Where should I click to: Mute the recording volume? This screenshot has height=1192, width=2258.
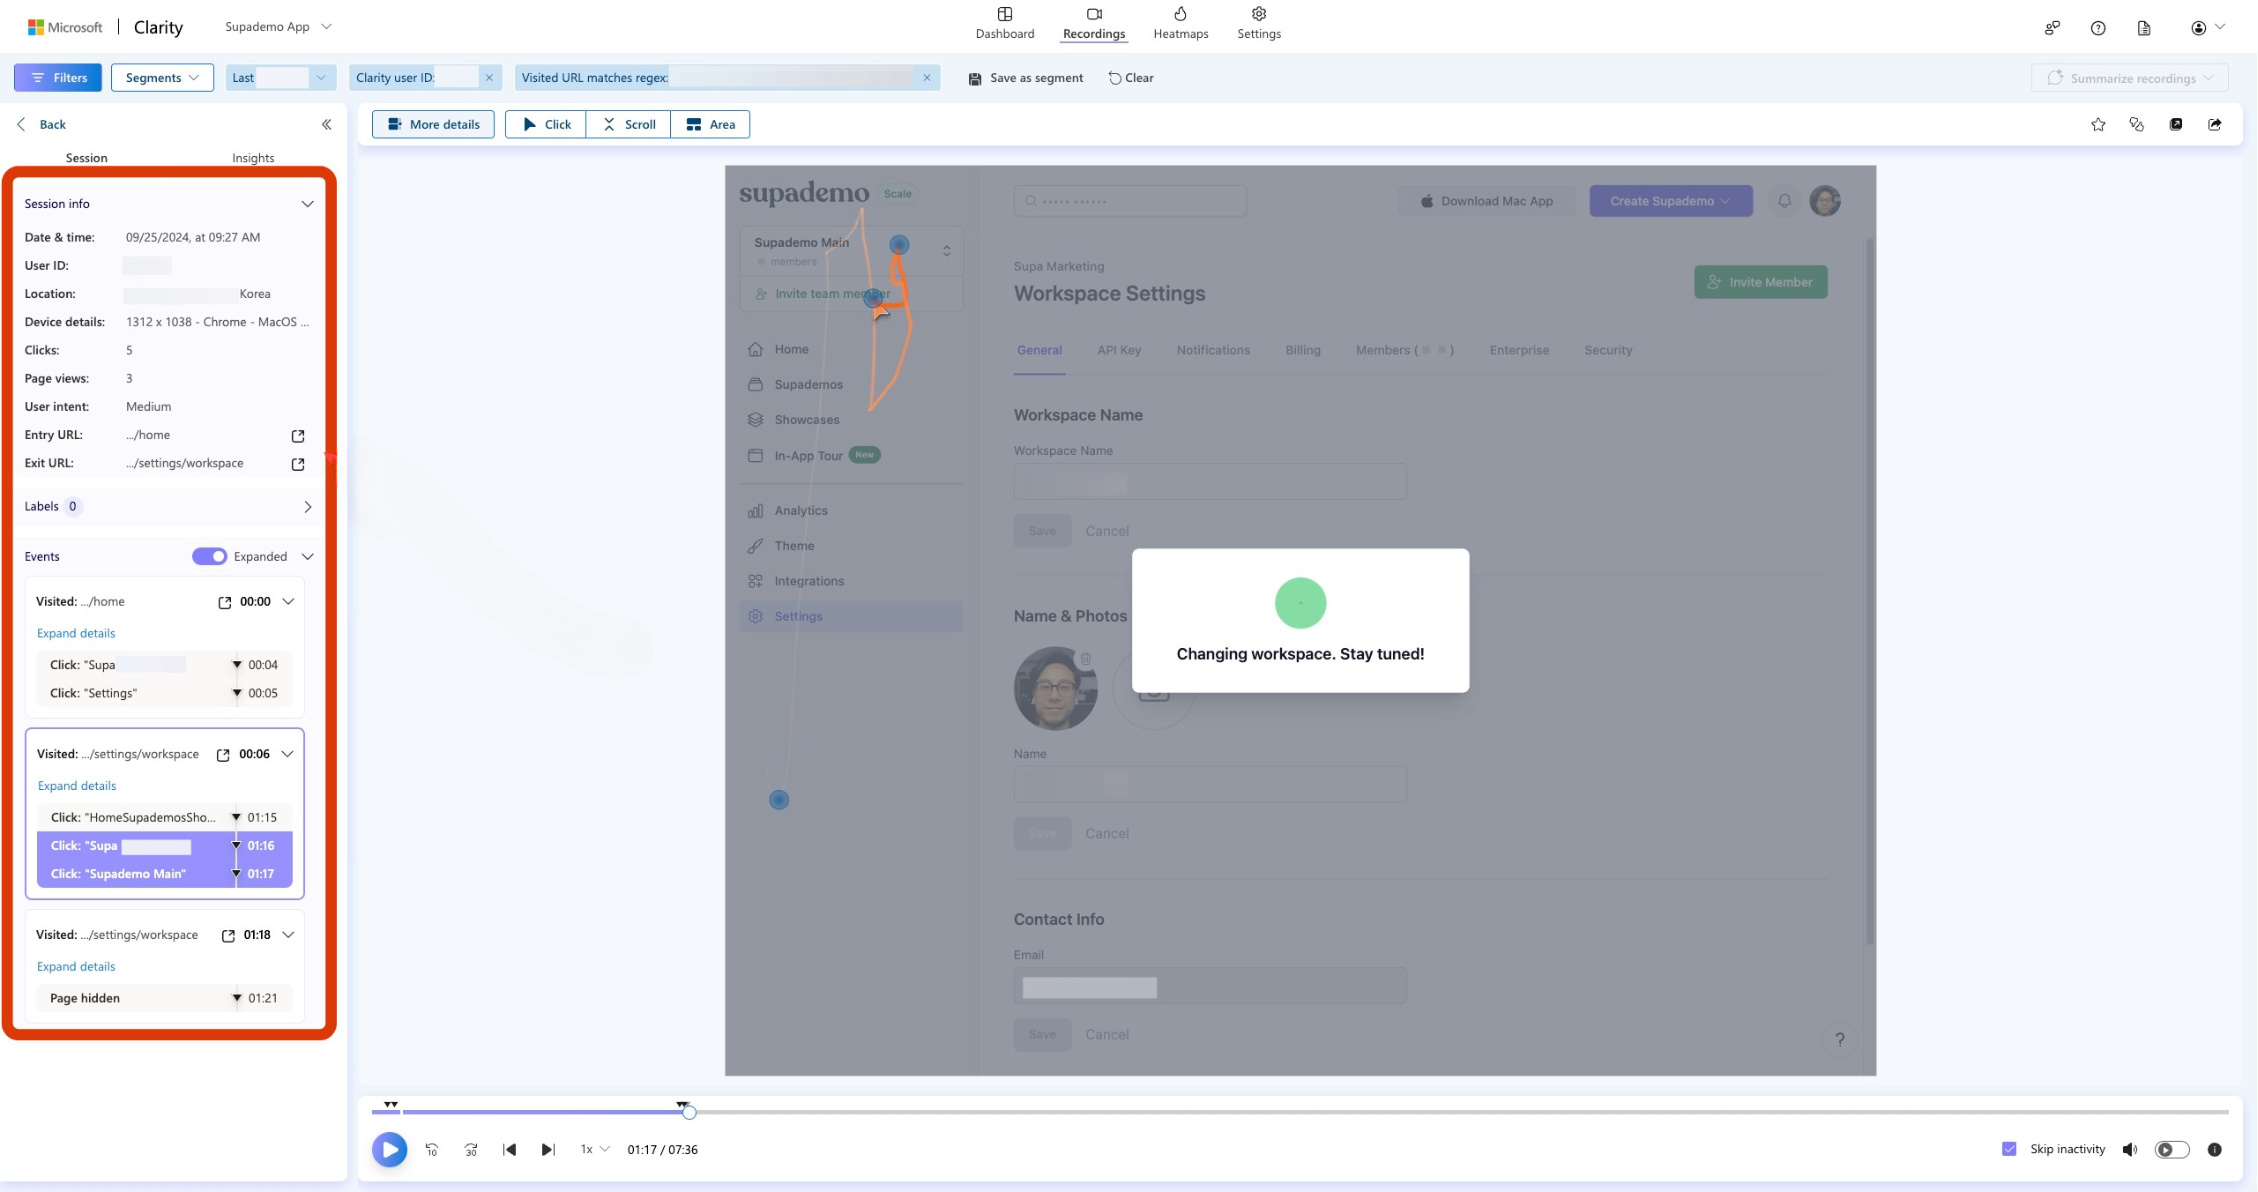point(2130,1149)
